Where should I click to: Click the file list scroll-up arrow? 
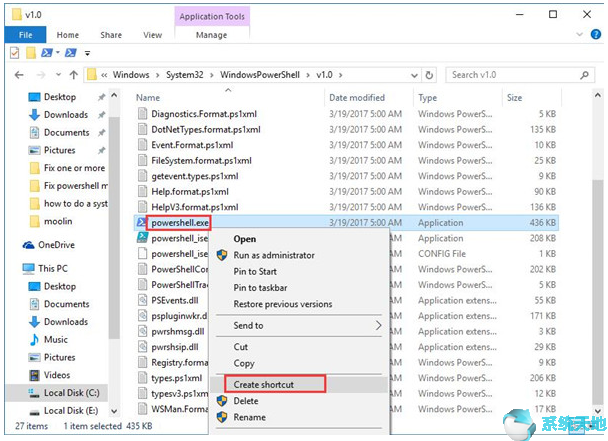pyautogui.click(x=598, y=95)
